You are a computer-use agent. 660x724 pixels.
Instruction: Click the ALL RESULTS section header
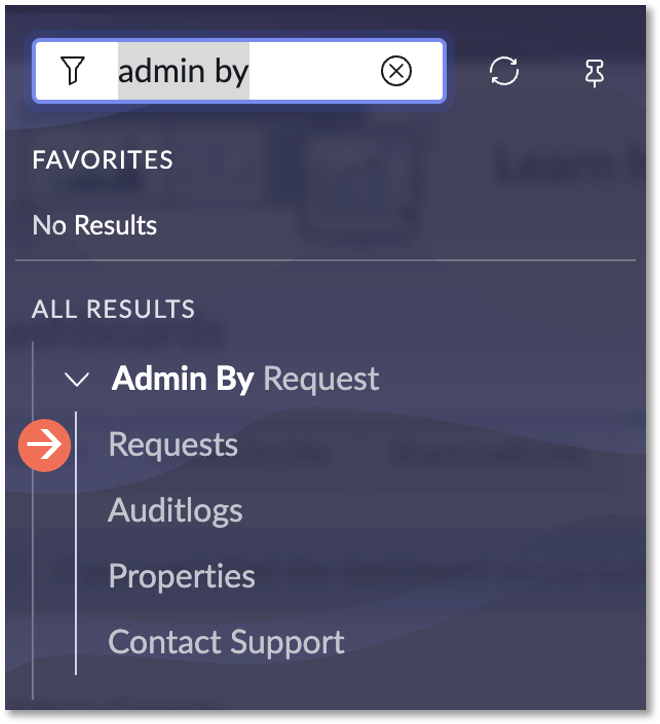113,309
